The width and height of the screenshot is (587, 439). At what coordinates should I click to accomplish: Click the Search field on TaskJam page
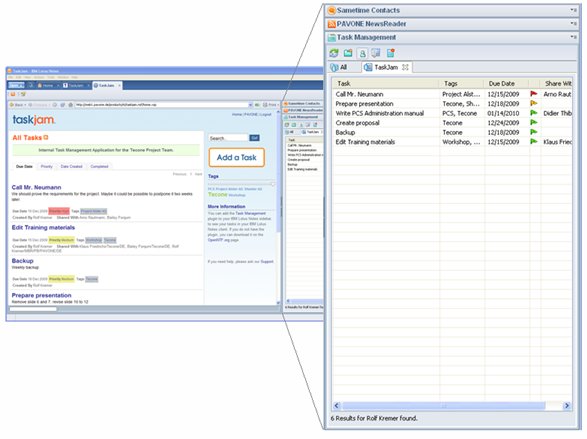pyautogui.click(x=228, y=138)
